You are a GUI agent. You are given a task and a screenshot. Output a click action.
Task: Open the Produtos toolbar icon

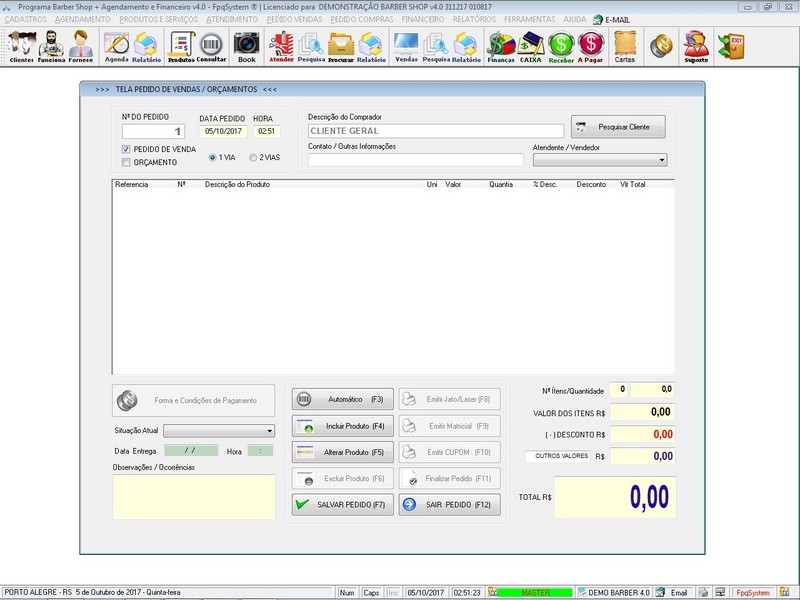181,46
